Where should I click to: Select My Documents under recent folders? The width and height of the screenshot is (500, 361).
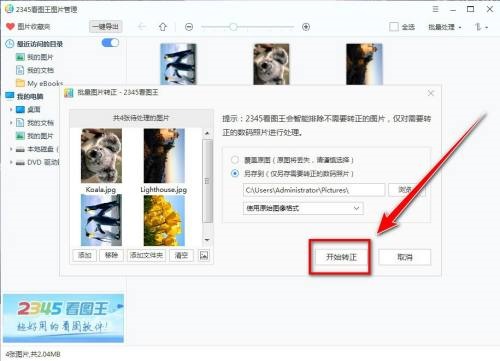35,70
